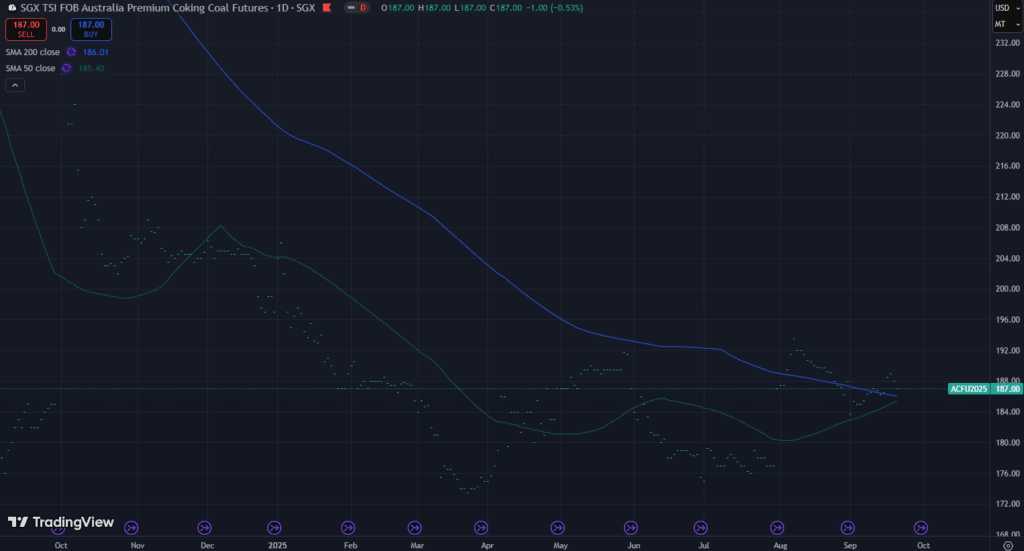Click the red SELL 187.00 button
Viewport: 1024px width, 551px height.
[26, 29]
